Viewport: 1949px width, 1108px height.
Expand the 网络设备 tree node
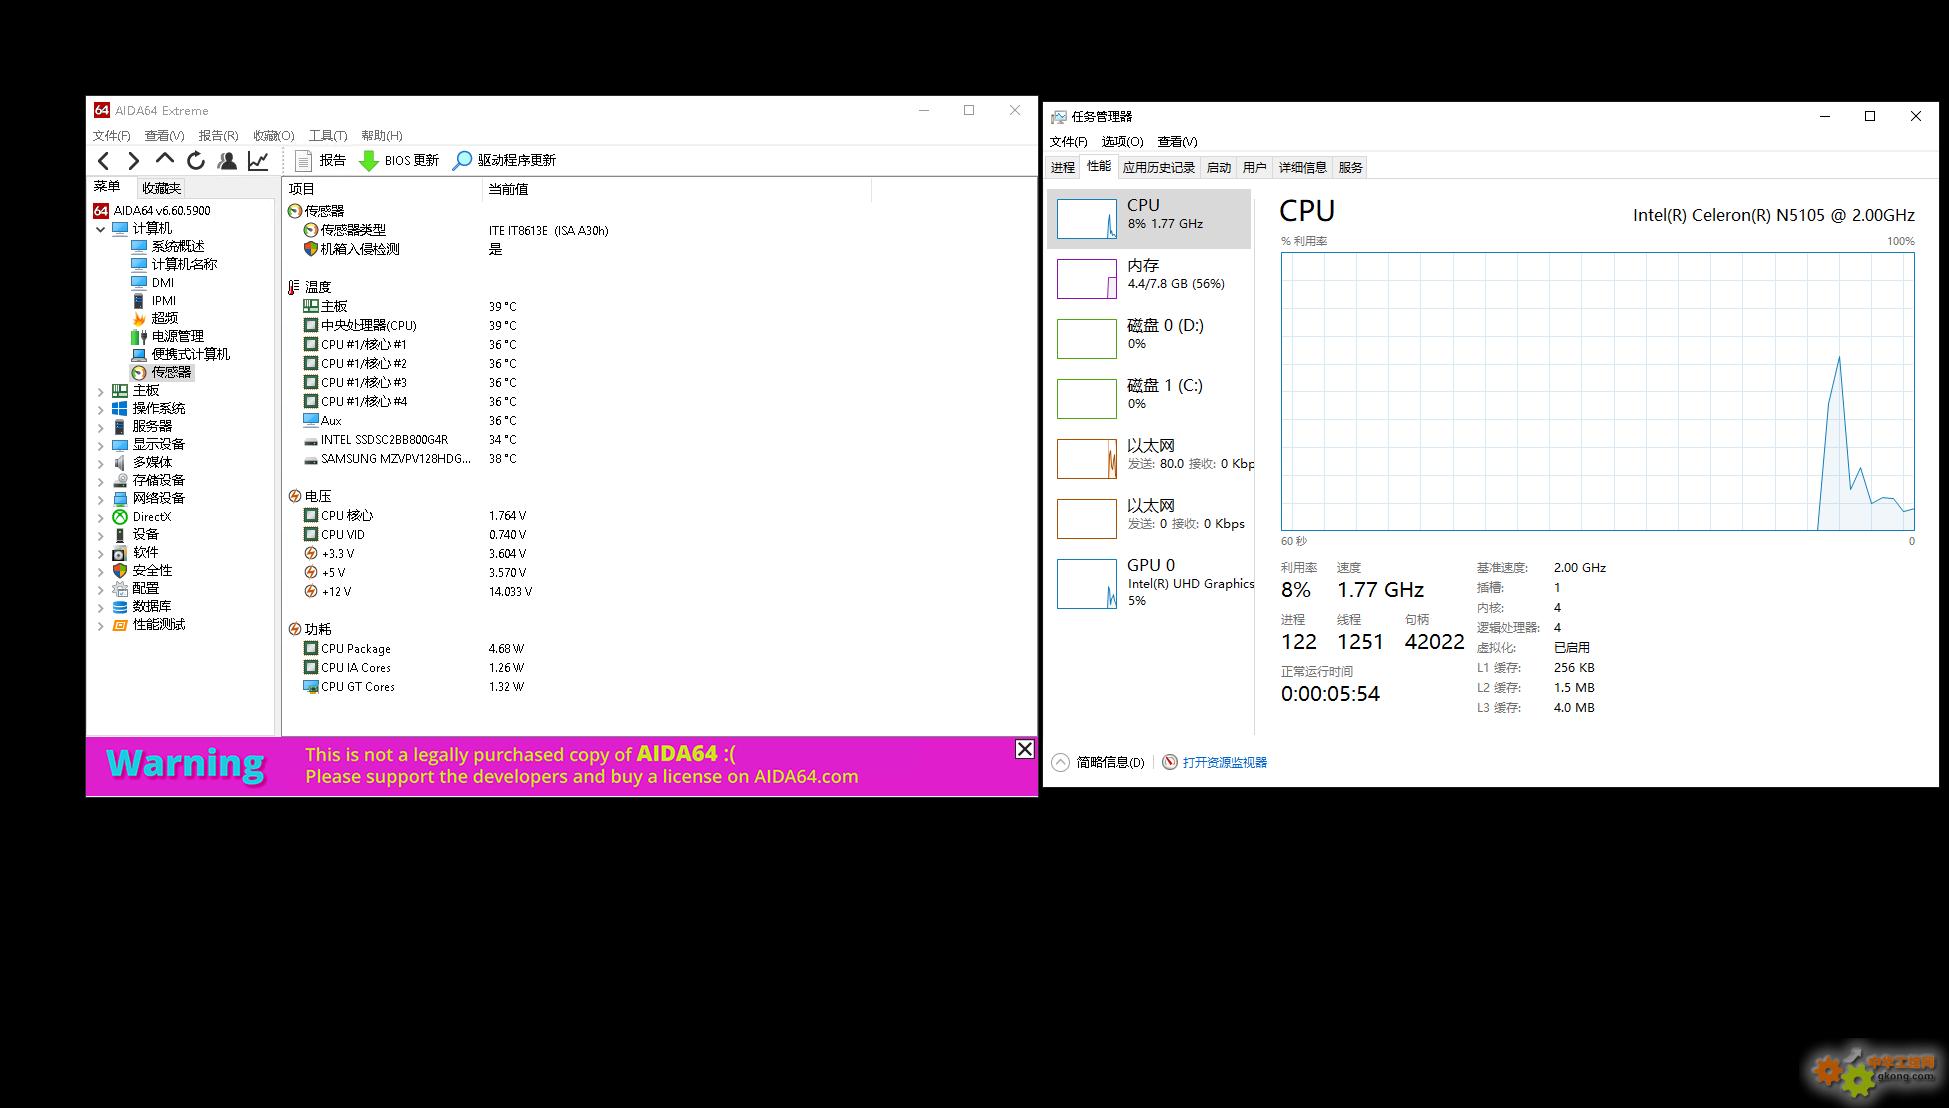(100, 499)
